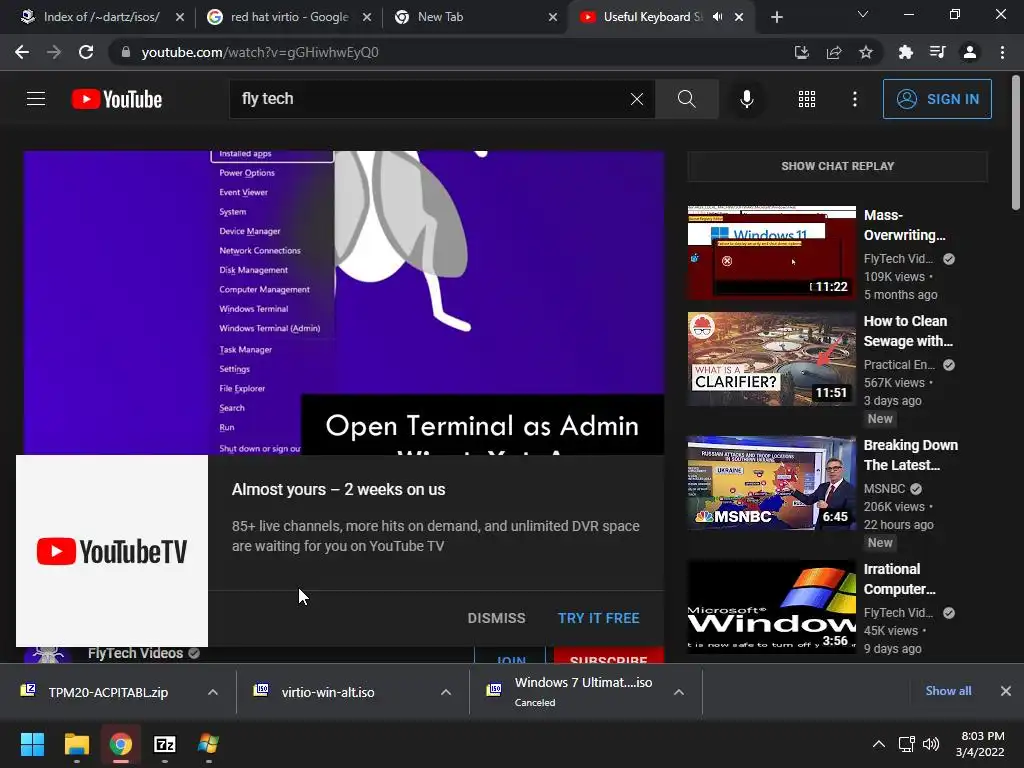Viewport: 1024px width, 768px height.
Task: Click SHOW CHAT REPLAY button
Action: (837, 166)
